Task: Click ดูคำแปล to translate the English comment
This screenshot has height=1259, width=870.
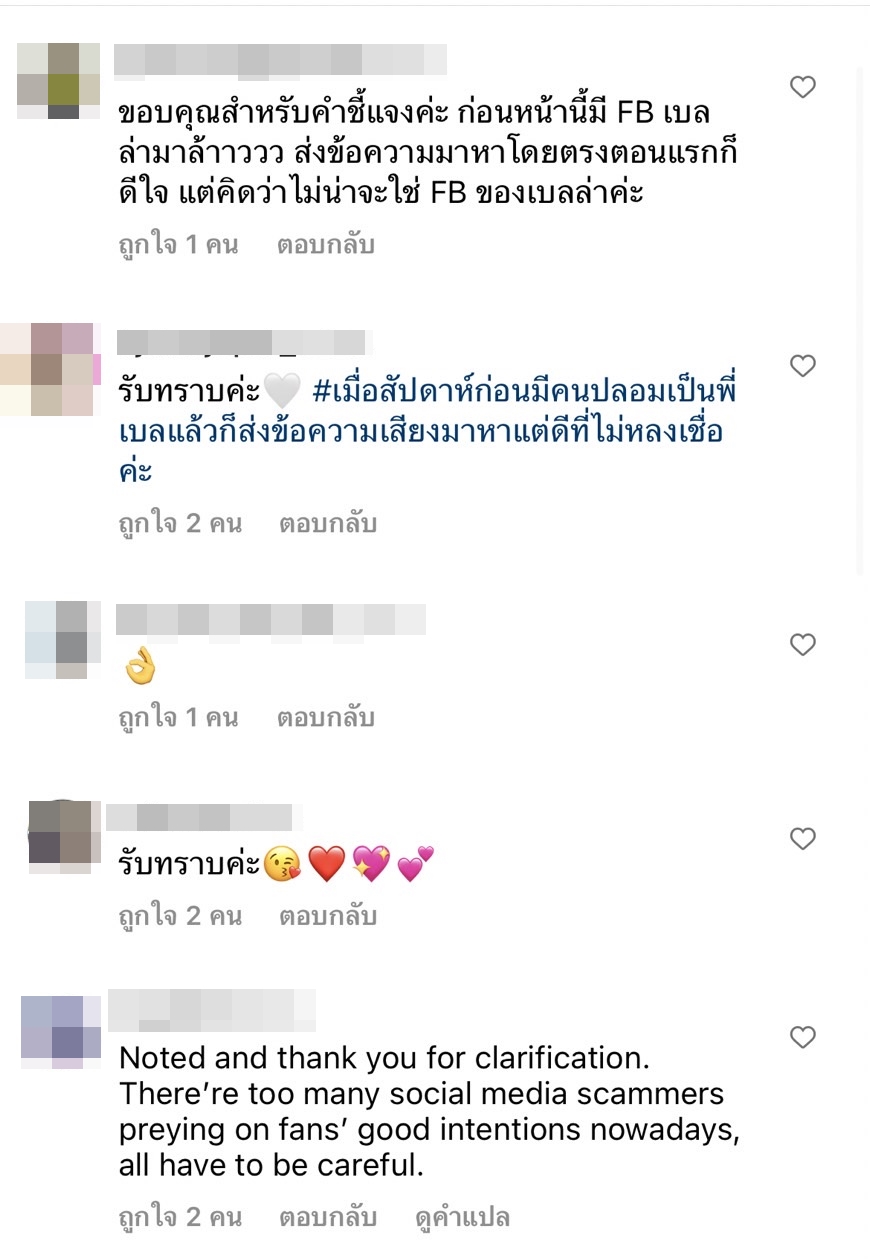Action: (x=462, y=1218)
